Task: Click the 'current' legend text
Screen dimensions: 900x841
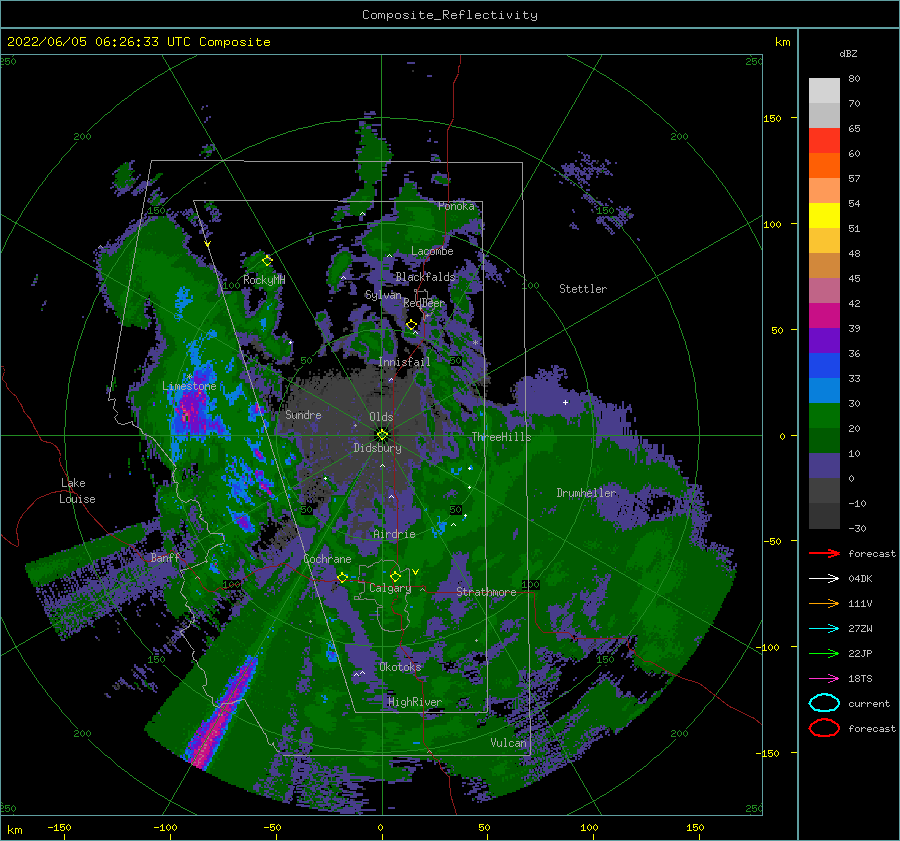Action: point(869,703)
